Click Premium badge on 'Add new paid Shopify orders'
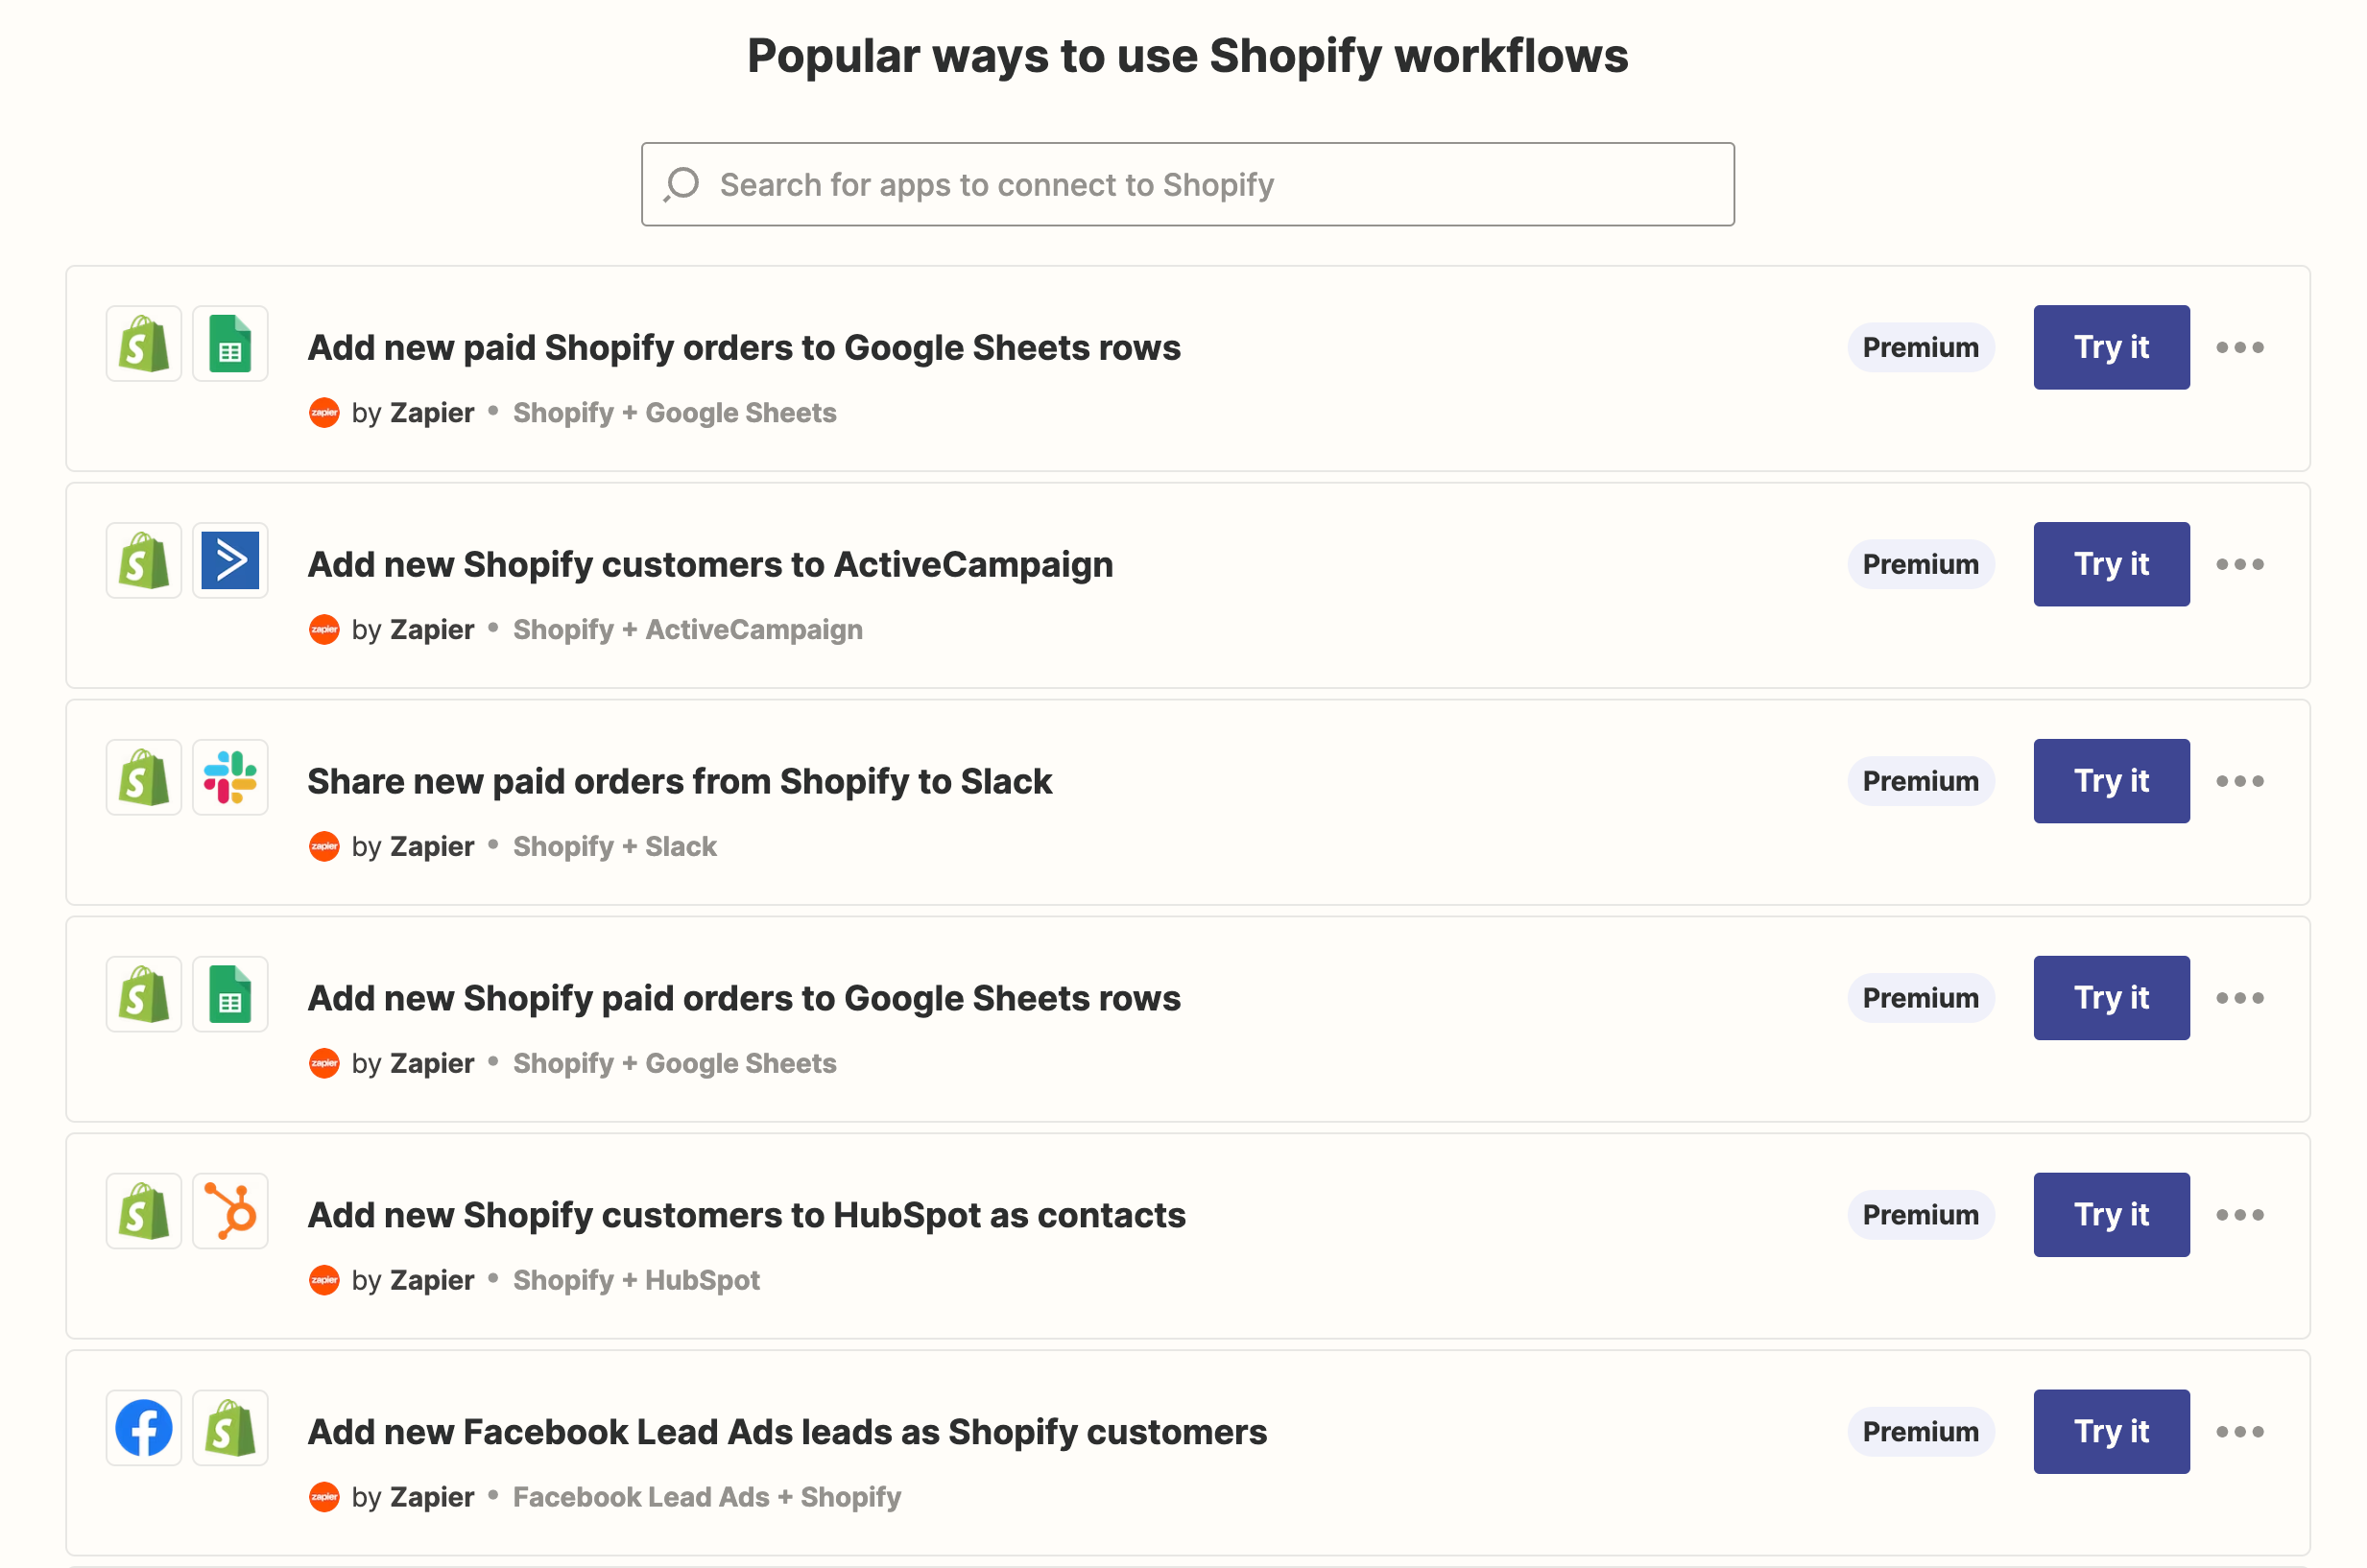Screen dimensions: 2367x1568 coord(1920,347)
